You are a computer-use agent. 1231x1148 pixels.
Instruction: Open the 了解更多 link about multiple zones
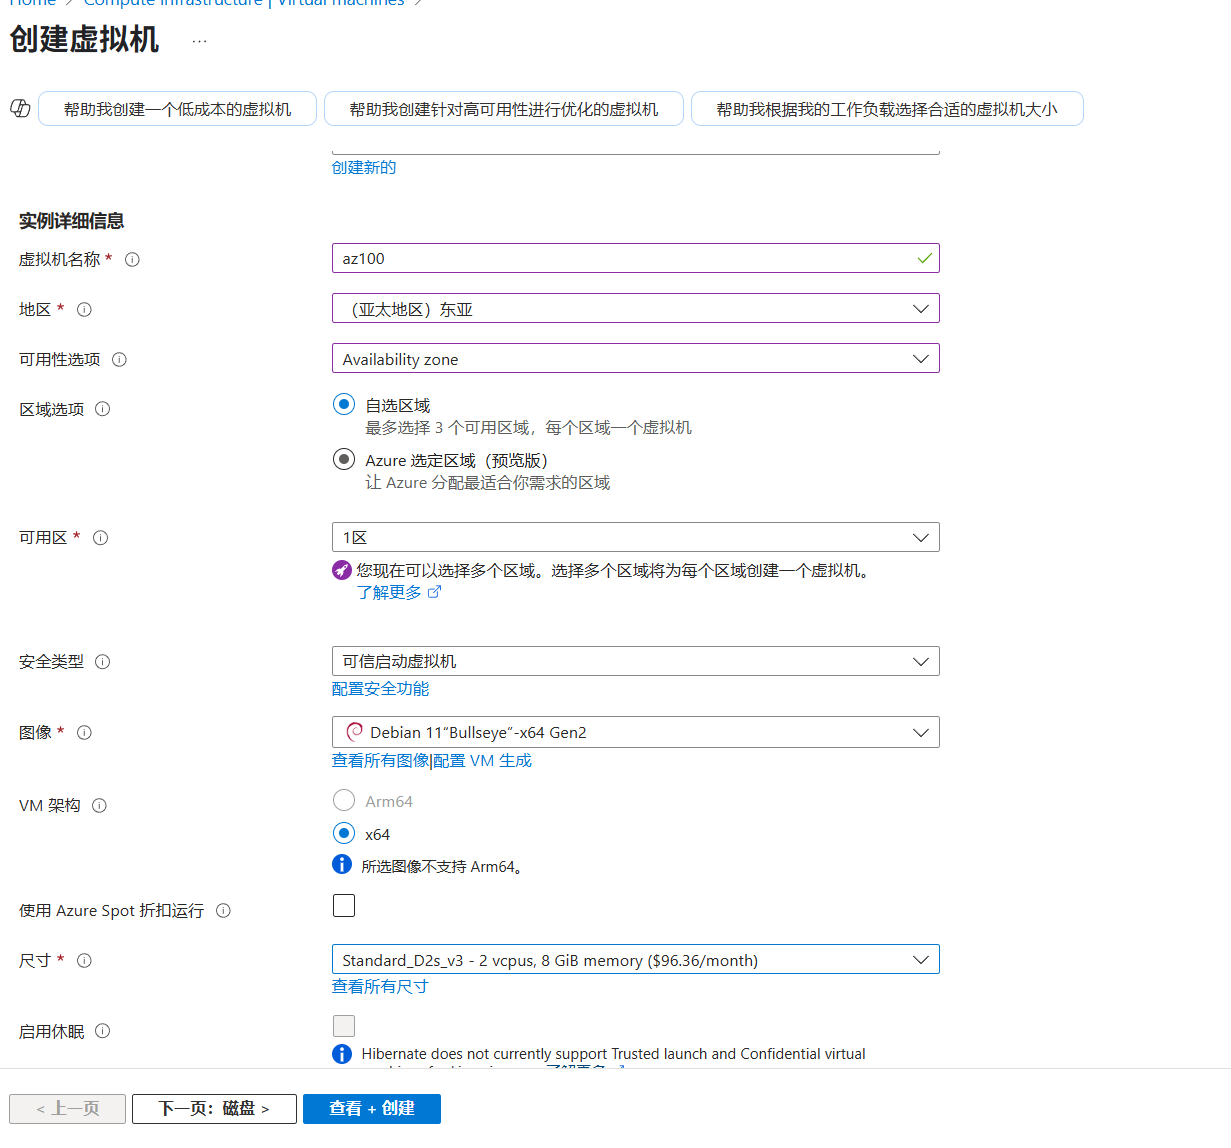(x=398, y=592)
